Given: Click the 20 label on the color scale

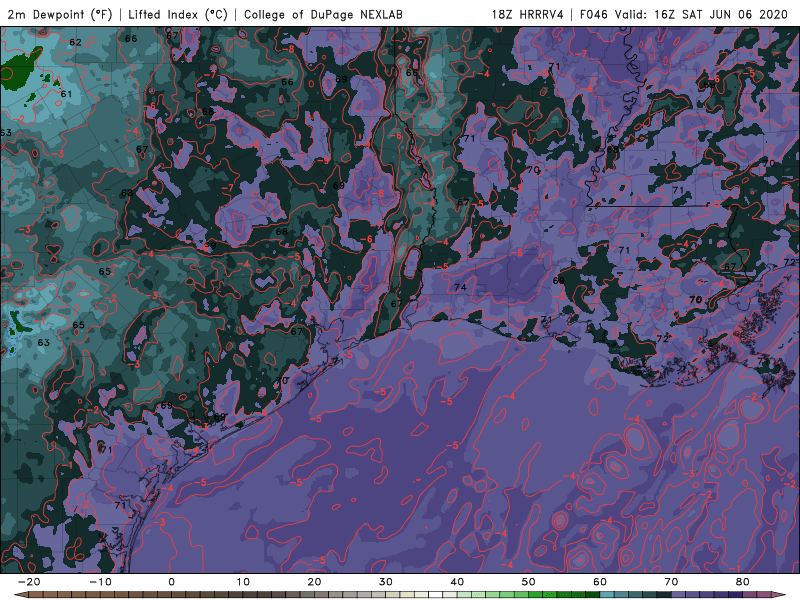Looking at the screenshot, I should (x=314, y=582).
